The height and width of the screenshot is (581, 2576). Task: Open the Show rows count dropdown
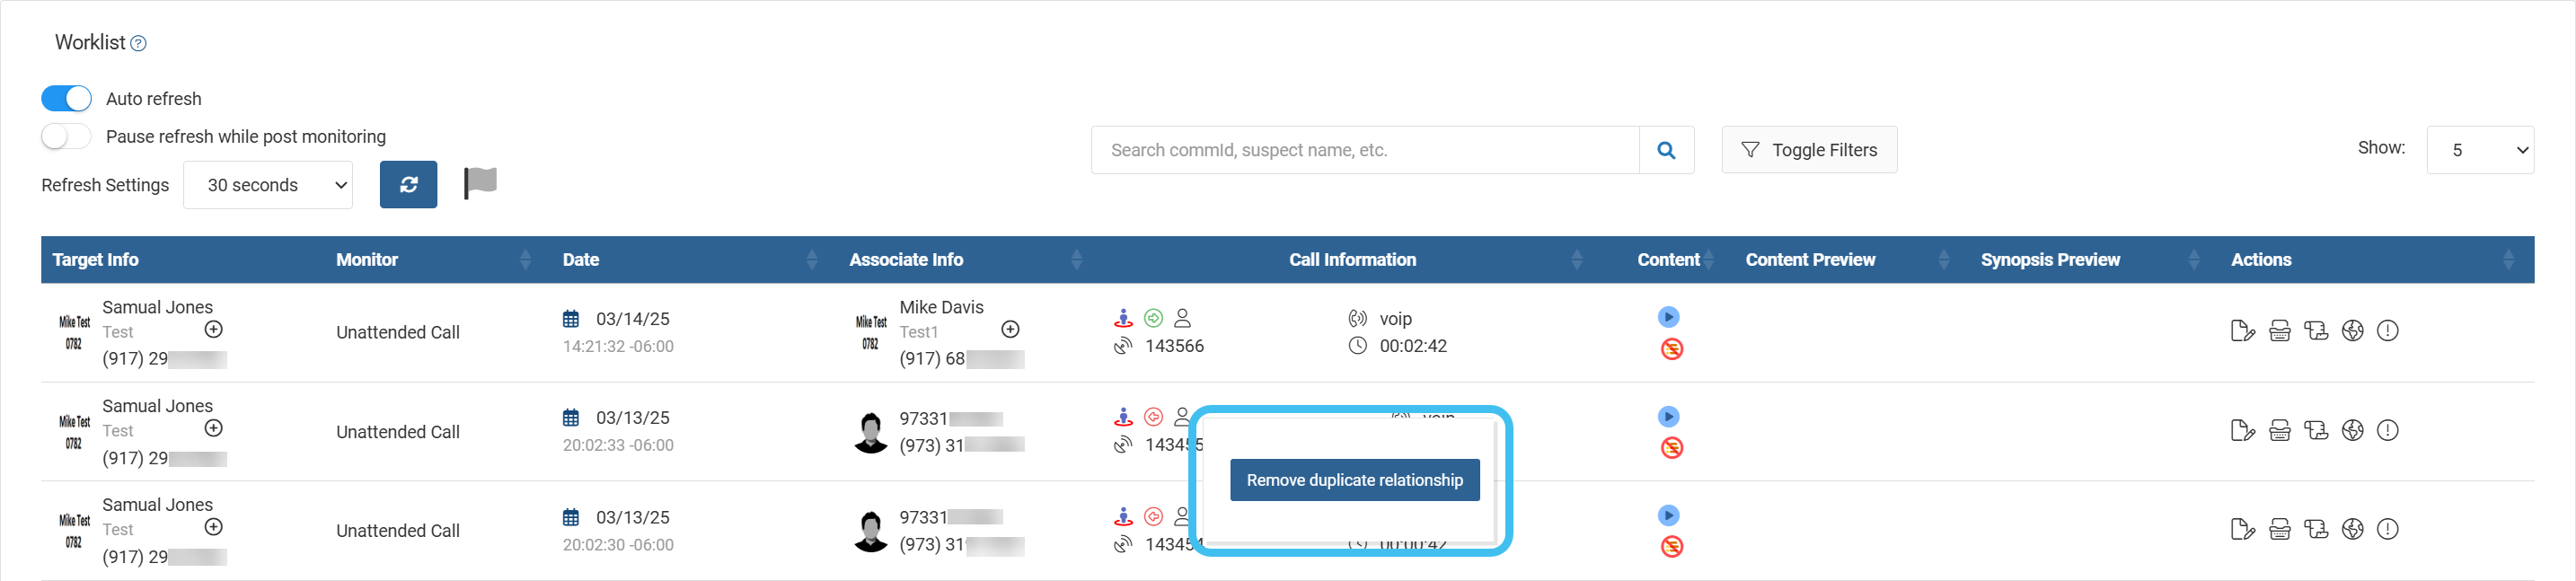point(2479,150)
